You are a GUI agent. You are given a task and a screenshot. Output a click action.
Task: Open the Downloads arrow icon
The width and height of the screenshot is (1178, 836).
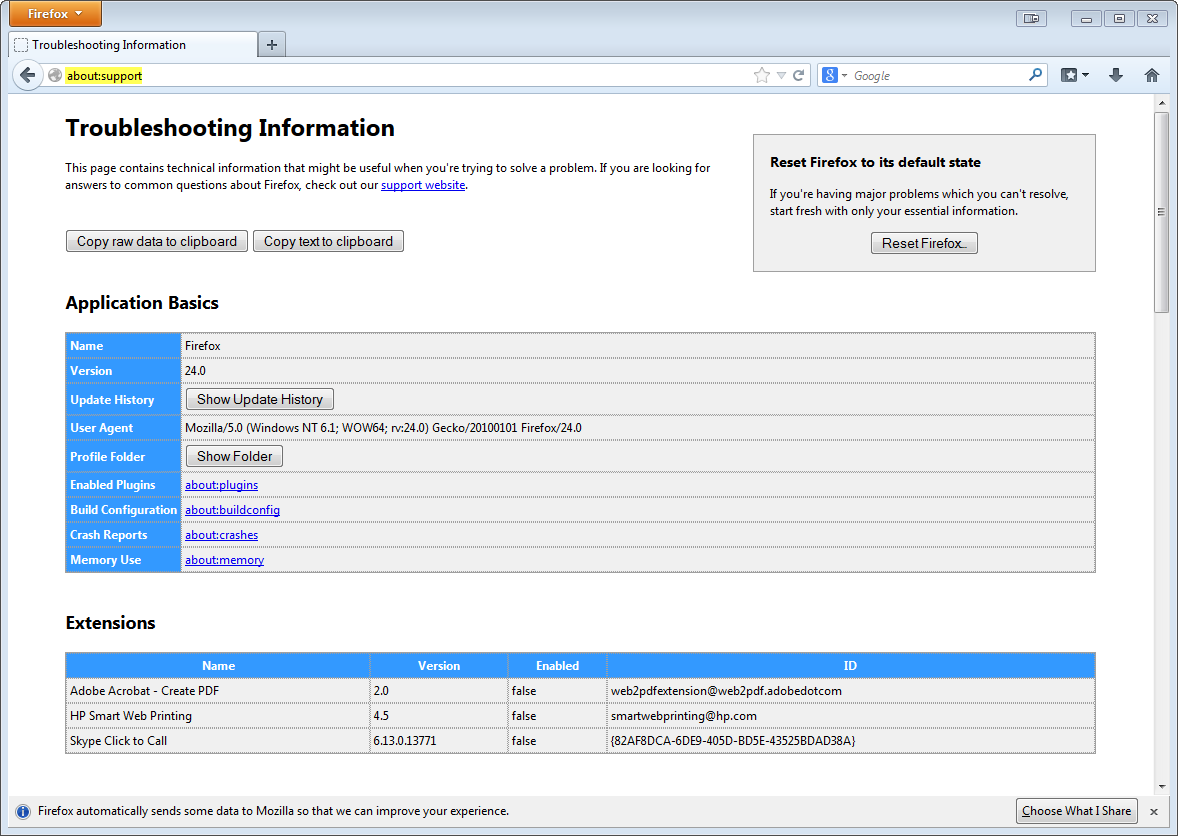point(1116,75)
